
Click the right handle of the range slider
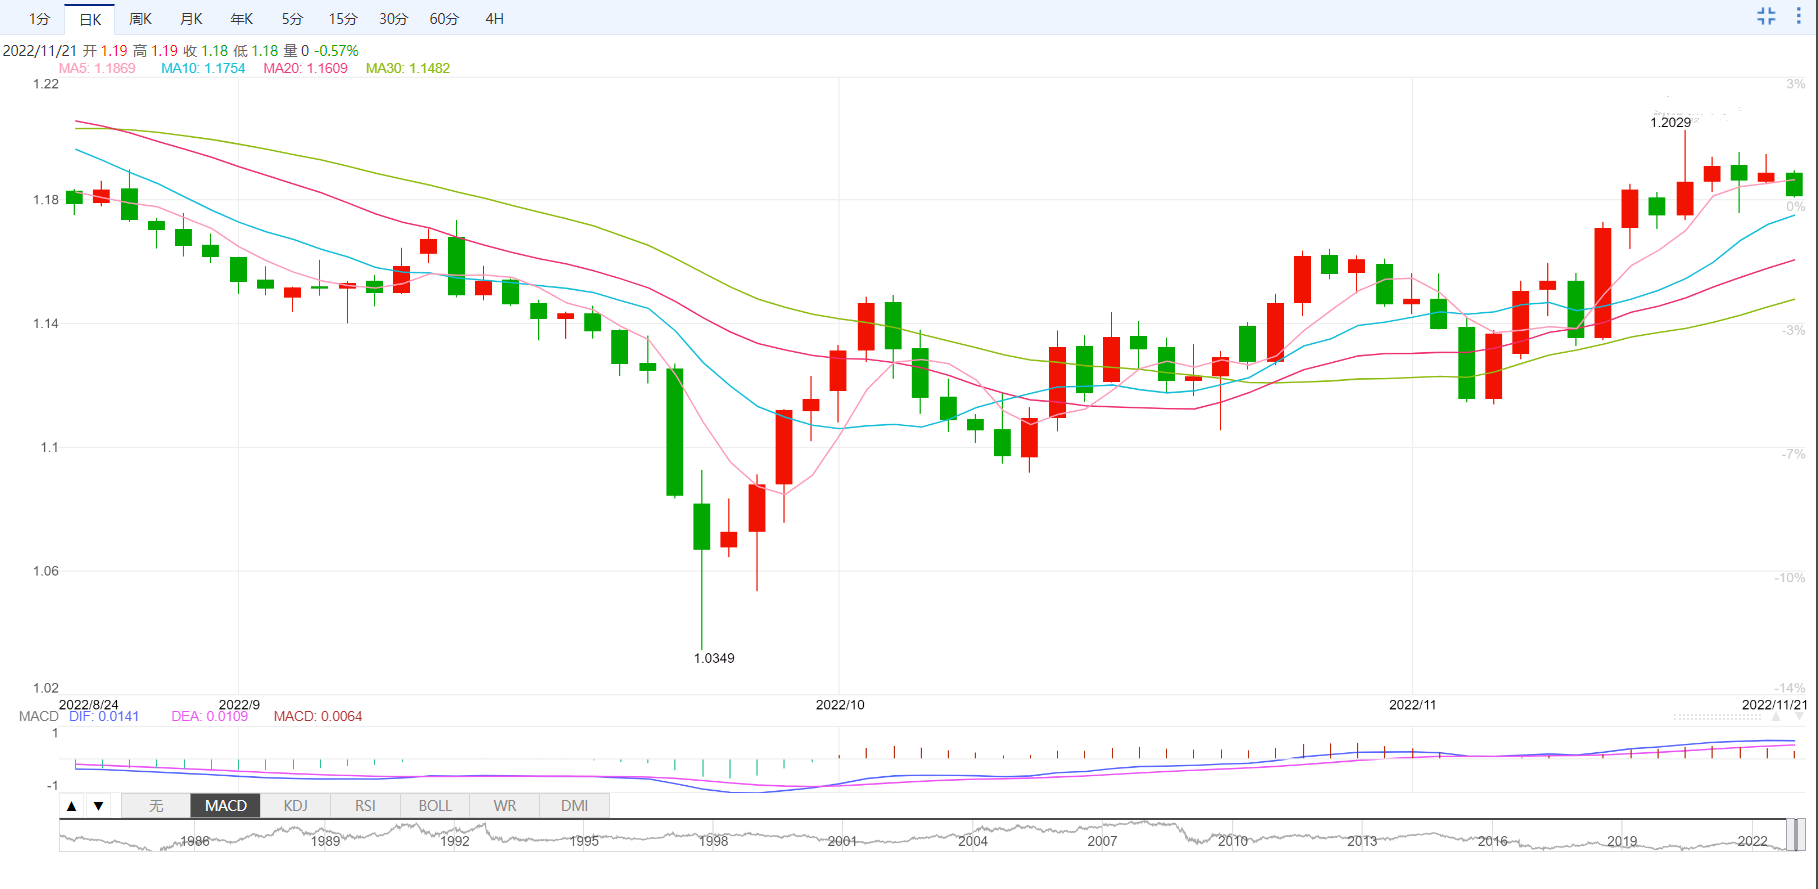click(1800, 835)
